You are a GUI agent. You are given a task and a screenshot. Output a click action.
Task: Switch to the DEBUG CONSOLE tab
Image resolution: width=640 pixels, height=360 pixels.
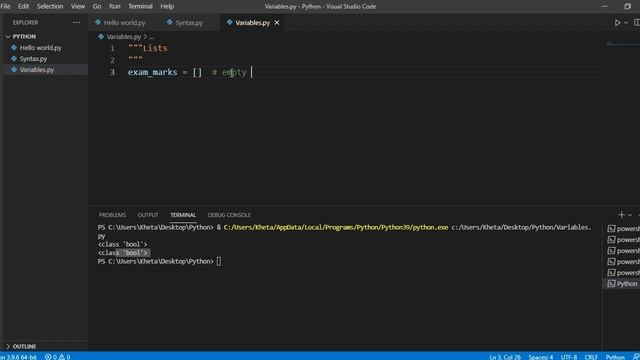coord(229,215)
